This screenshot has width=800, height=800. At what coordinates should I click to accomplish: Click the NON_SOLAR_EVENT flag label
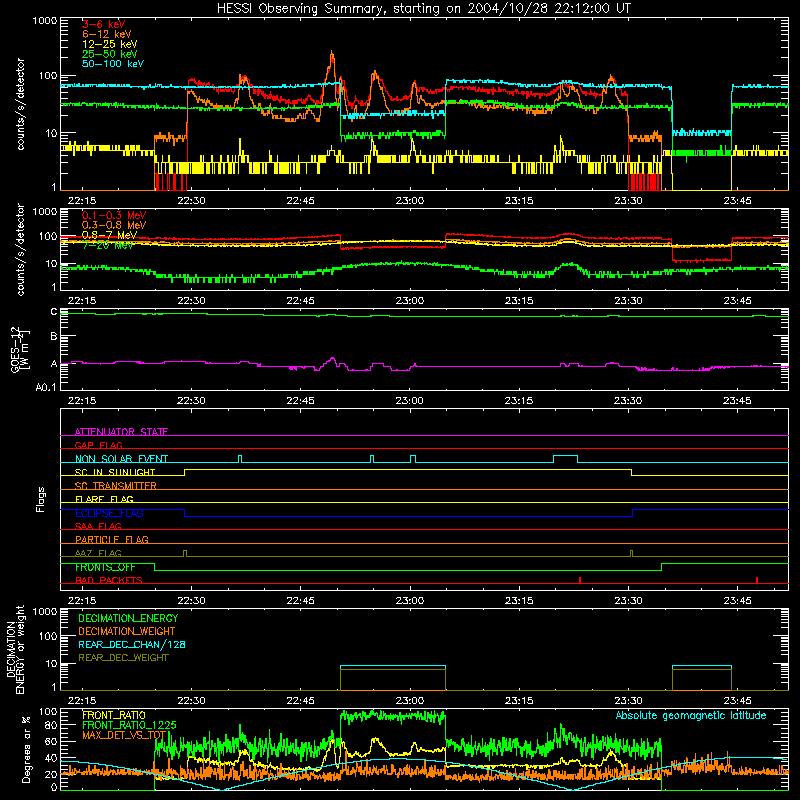click(121, 459)
